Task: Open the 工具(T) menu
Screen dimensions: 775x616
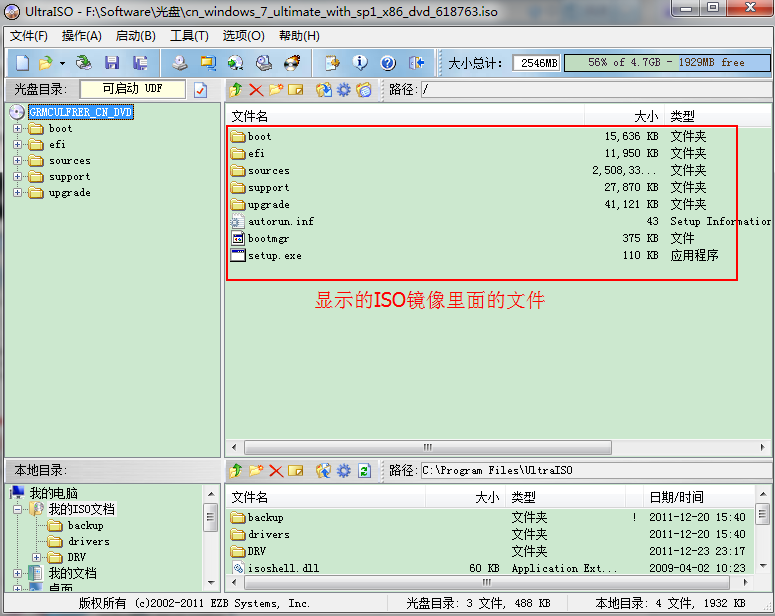Action: click(x=189, y=36)
